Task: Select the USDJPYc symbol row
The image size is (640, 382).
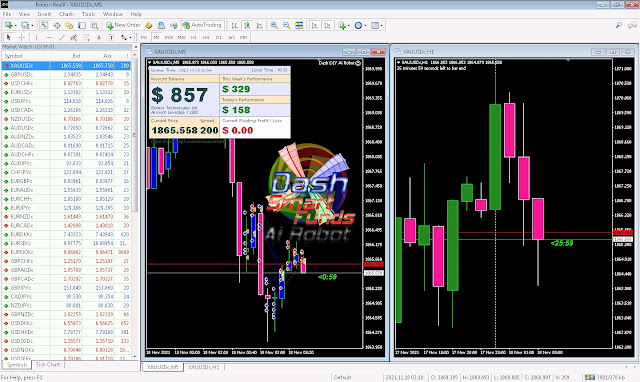Action: 66,101
